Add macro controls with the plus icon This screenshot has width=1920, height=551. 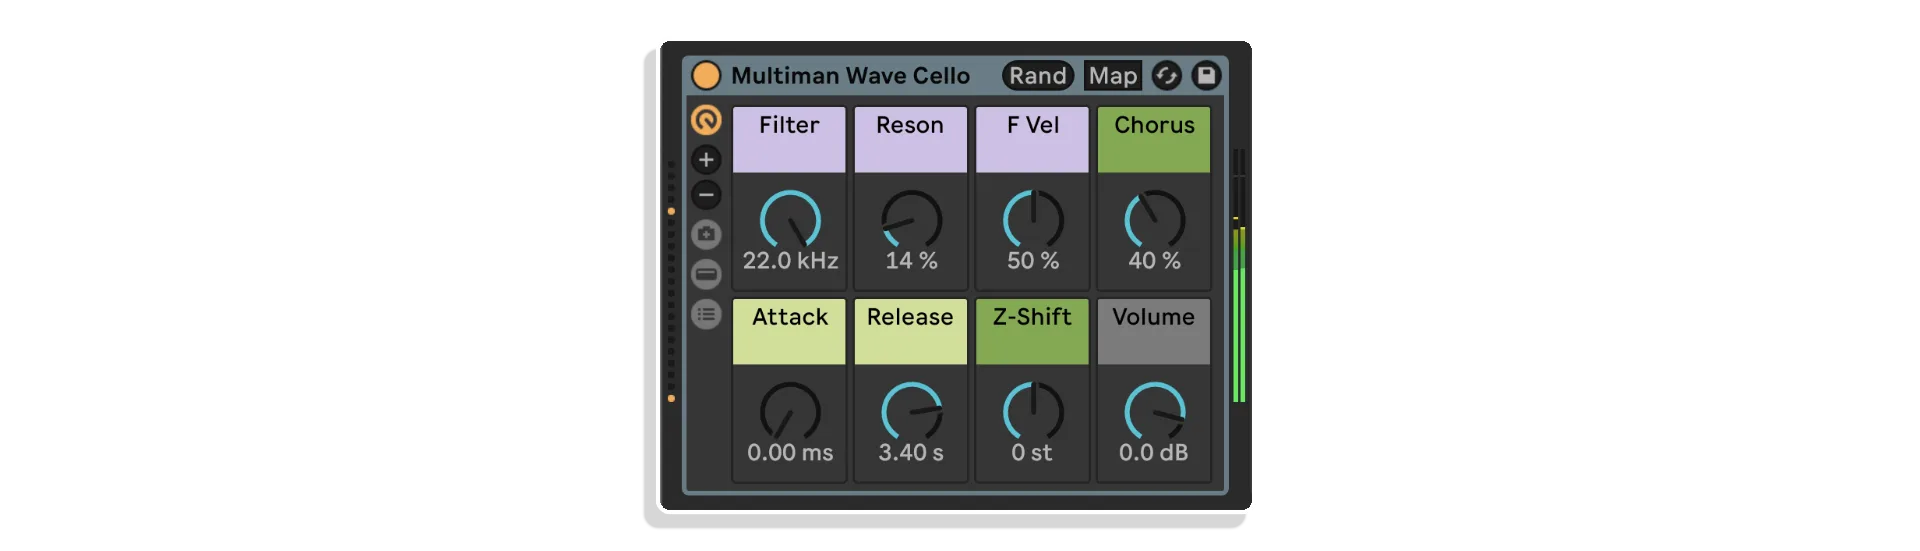point(706,159)
